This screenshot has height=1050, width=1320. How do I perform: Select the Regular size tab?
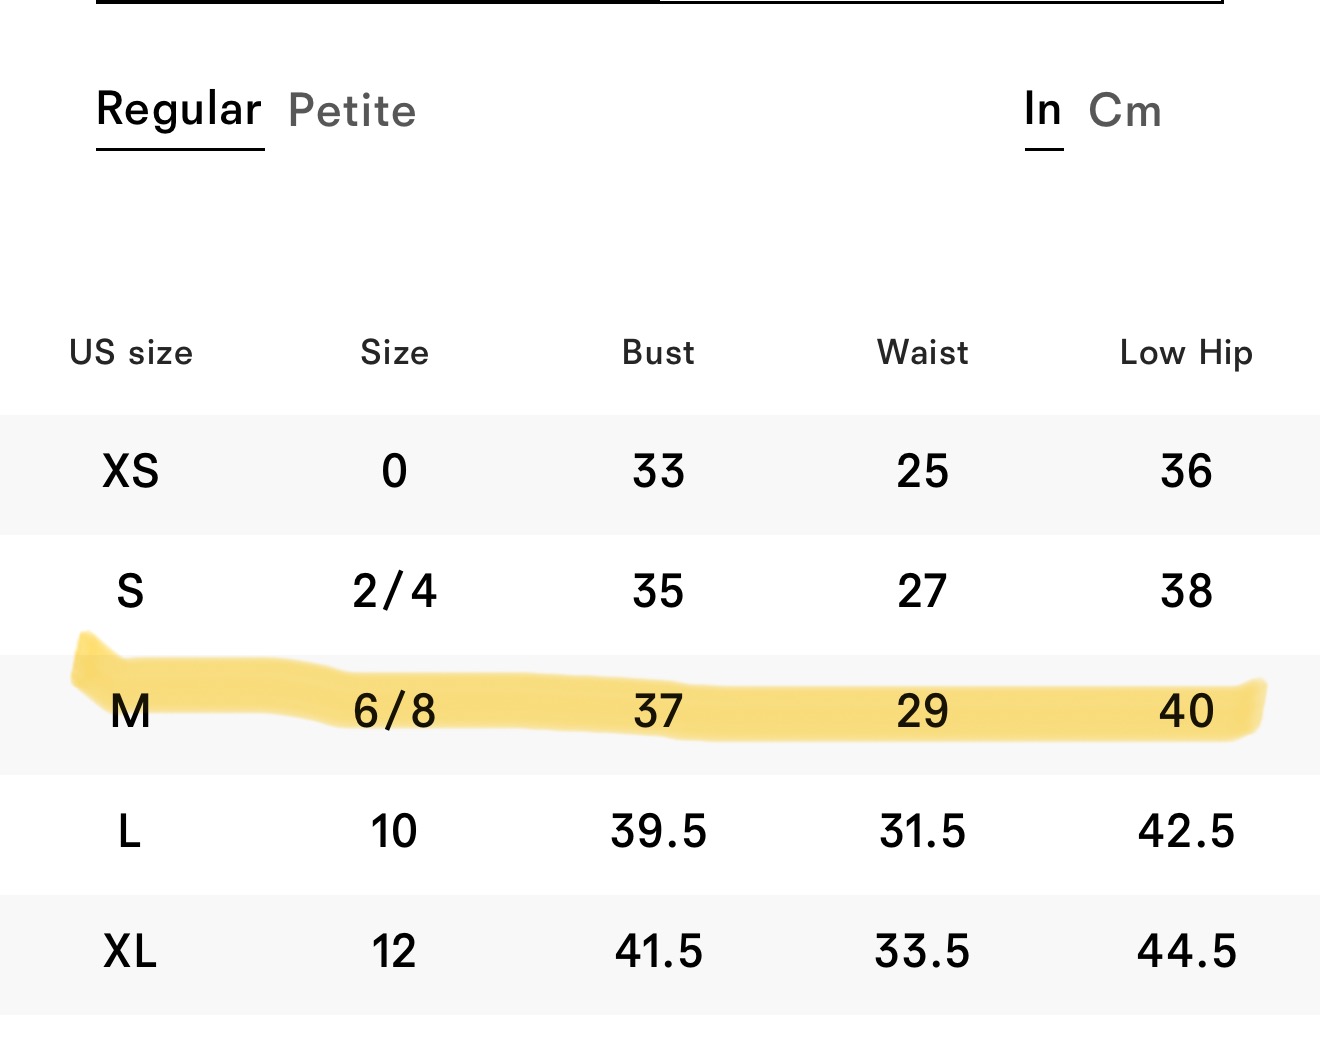(179, 110)
